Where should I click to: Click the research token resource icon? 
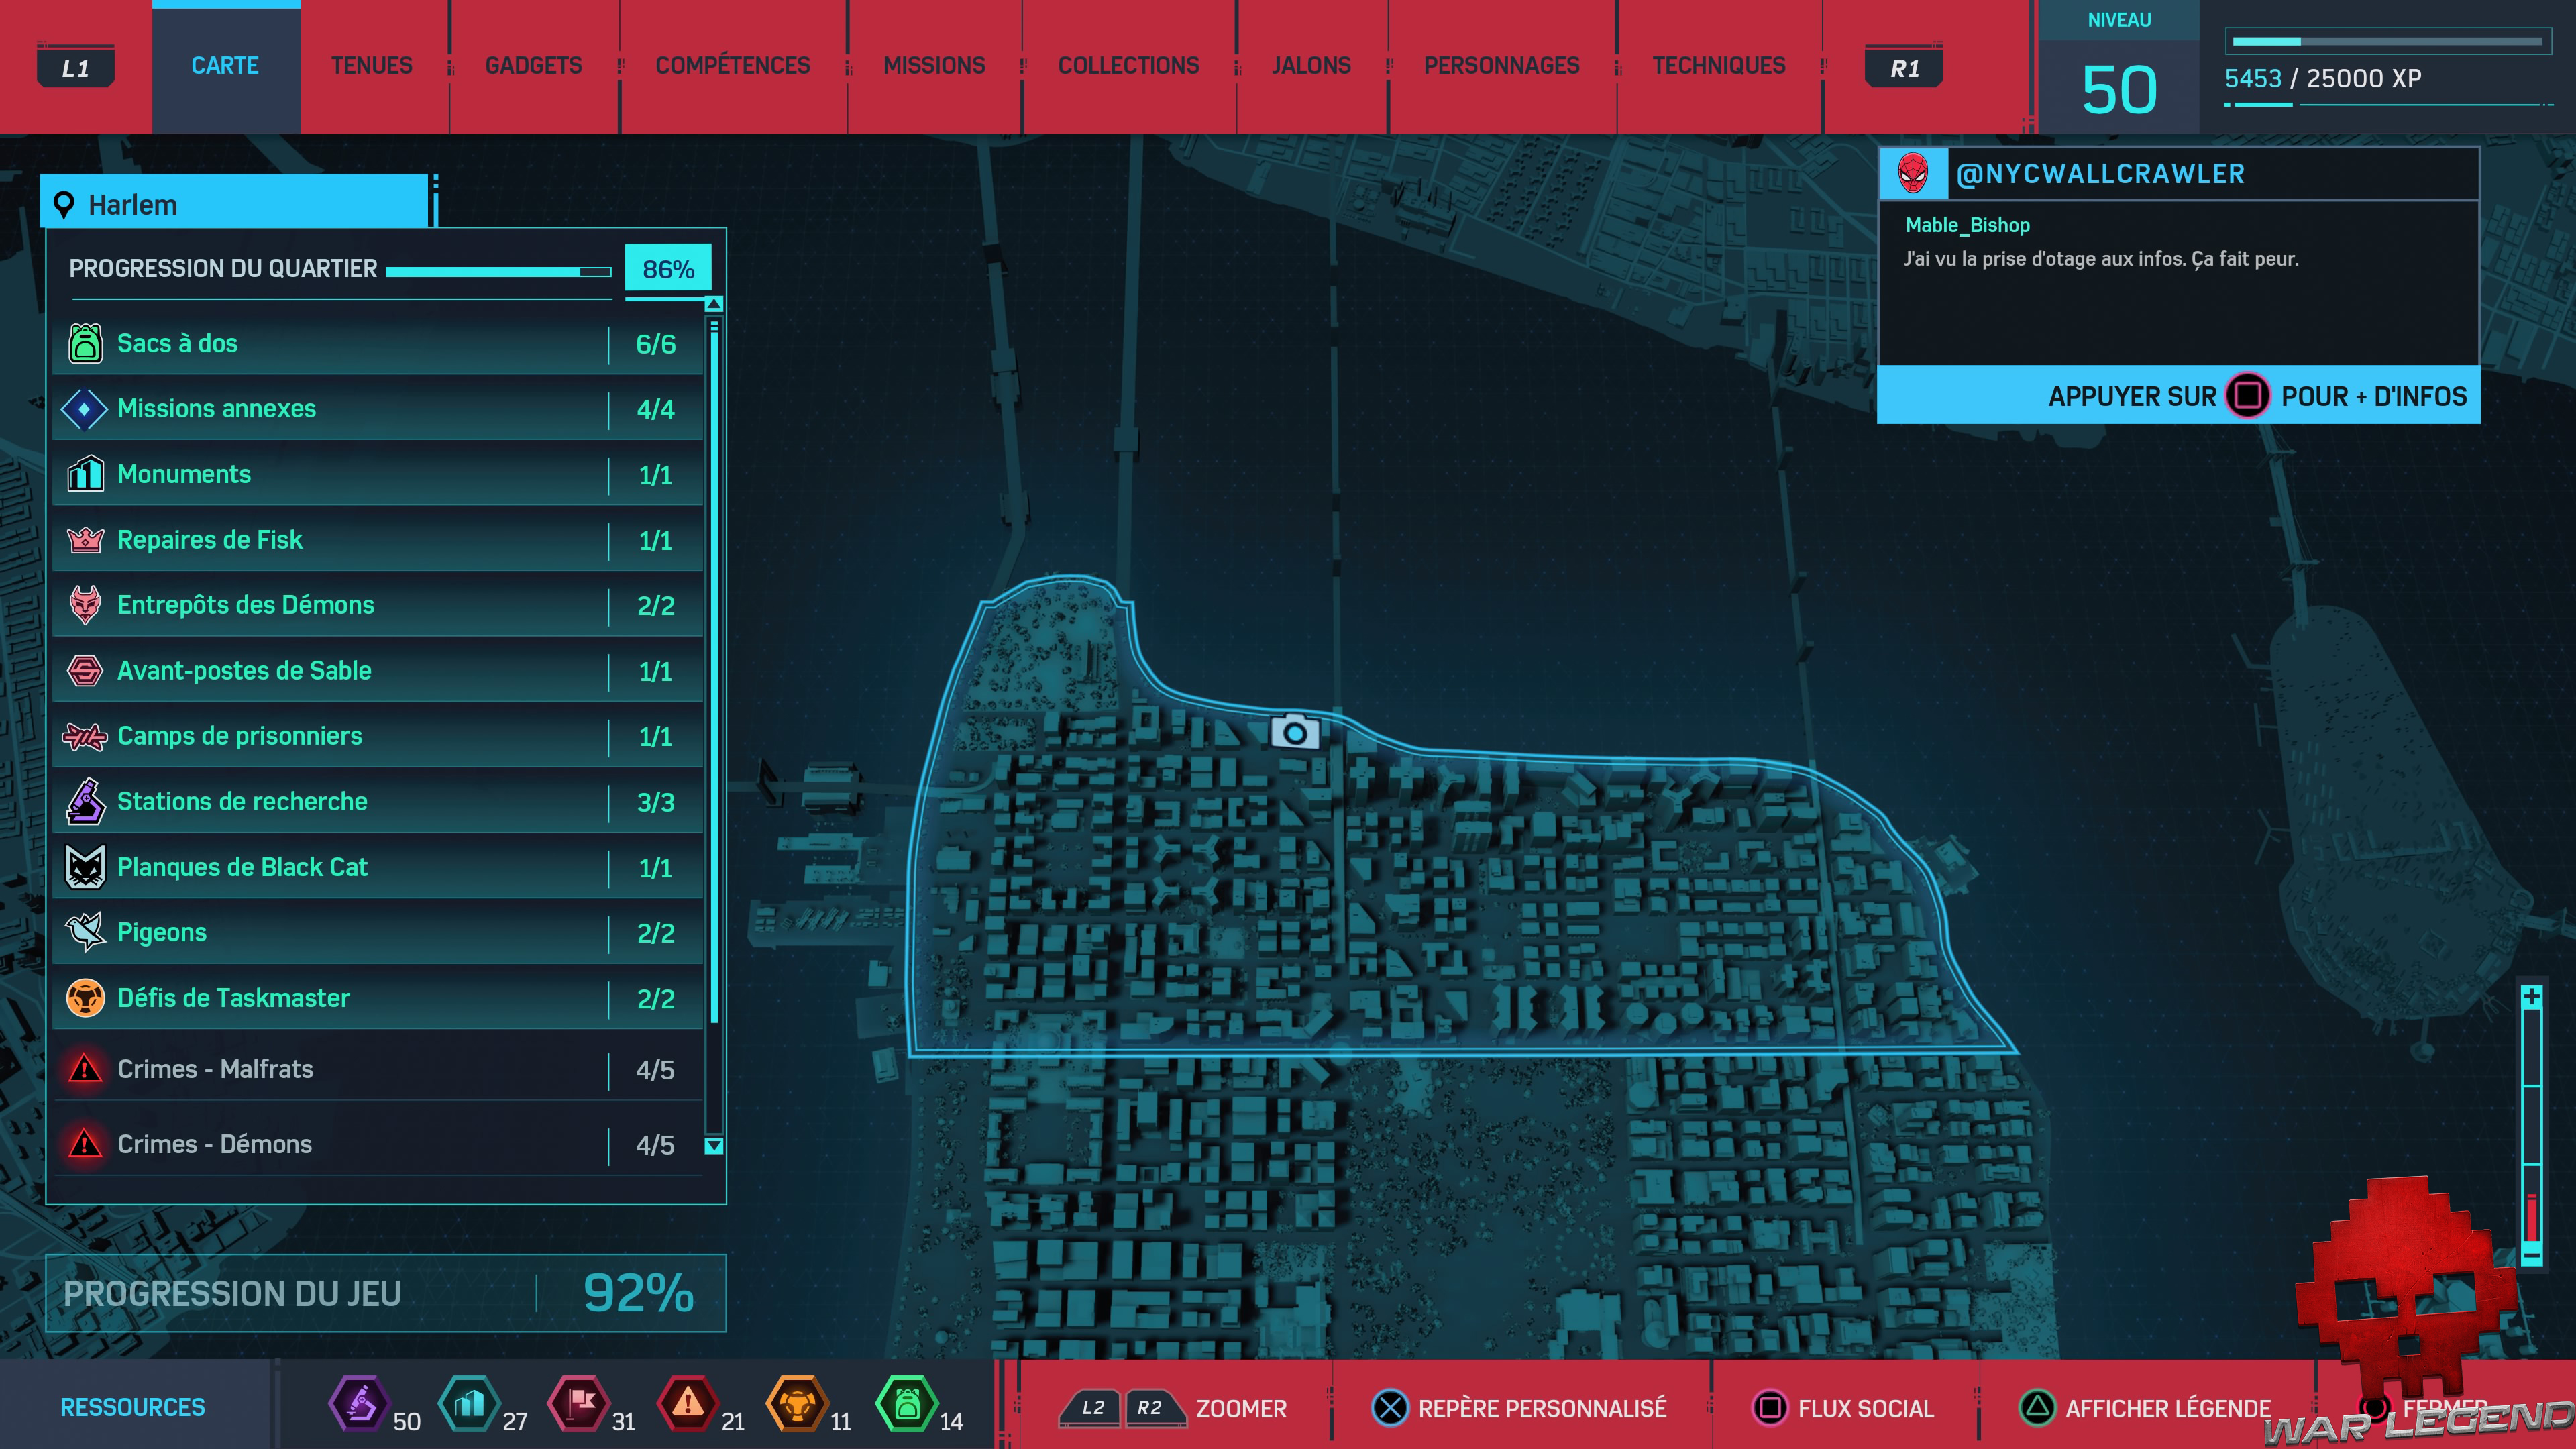pos(359,1404)
